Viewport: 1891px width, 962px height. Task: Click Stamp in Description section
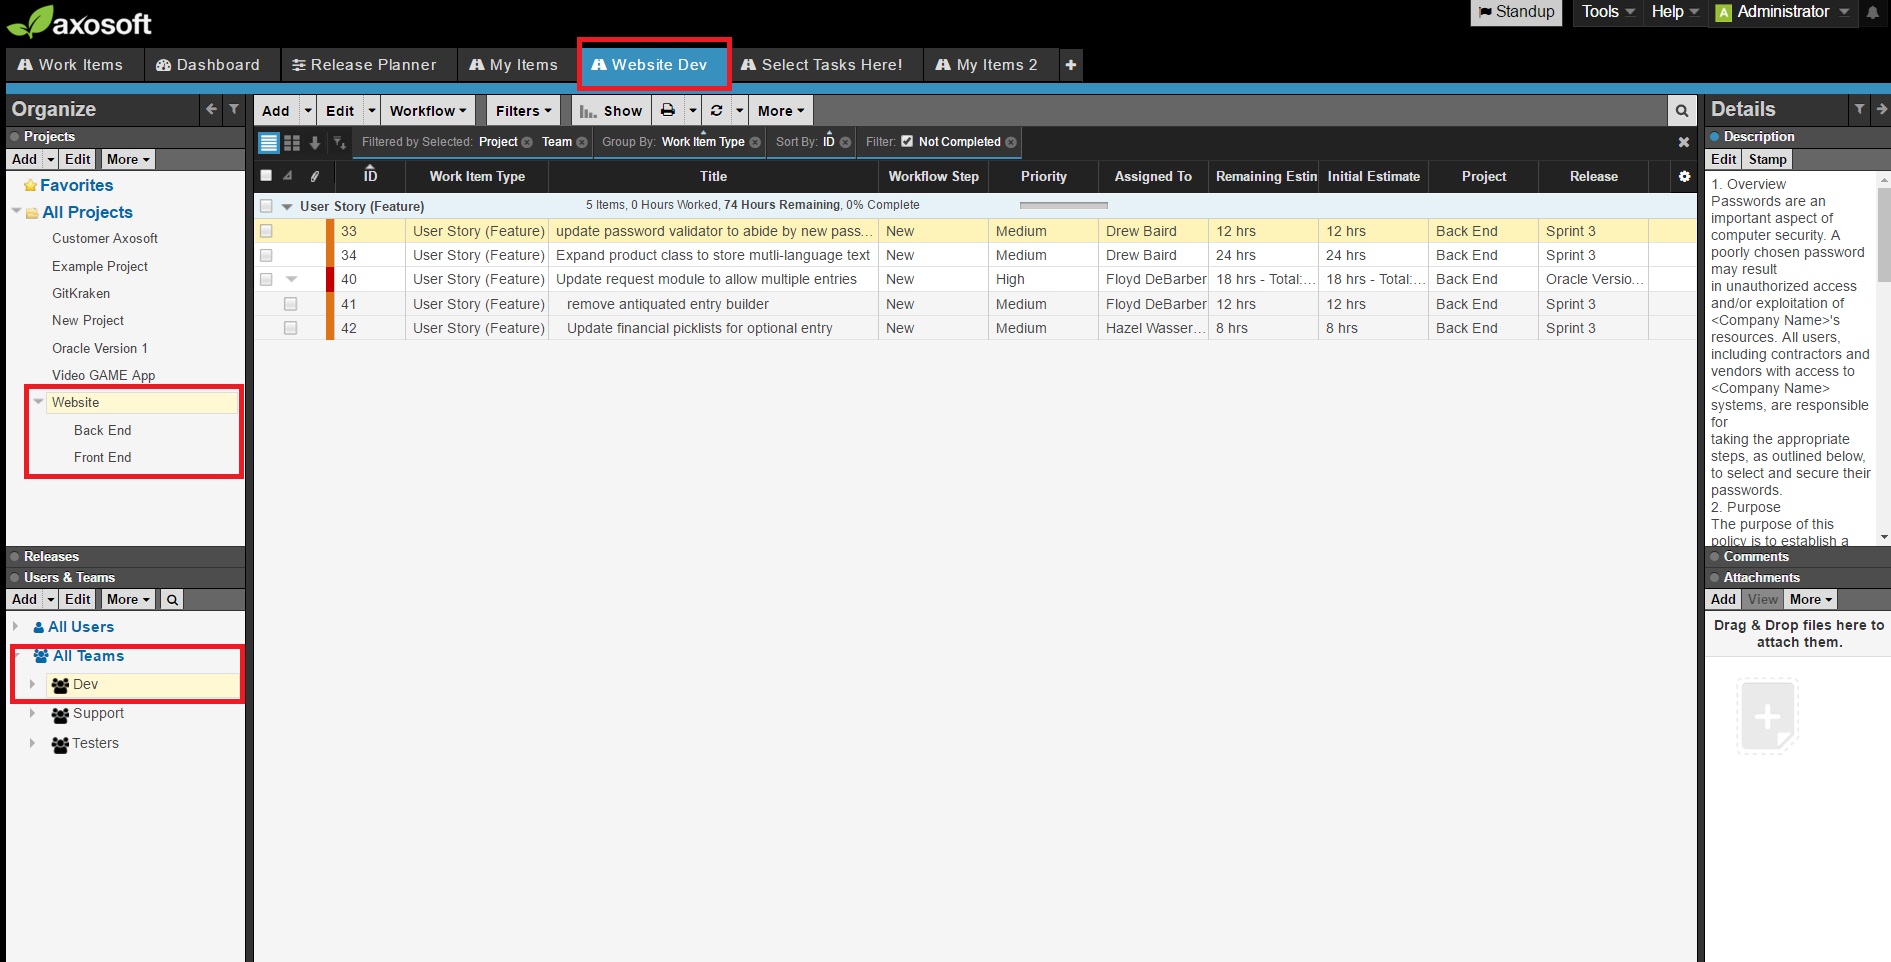click(x=1767, y=160)
